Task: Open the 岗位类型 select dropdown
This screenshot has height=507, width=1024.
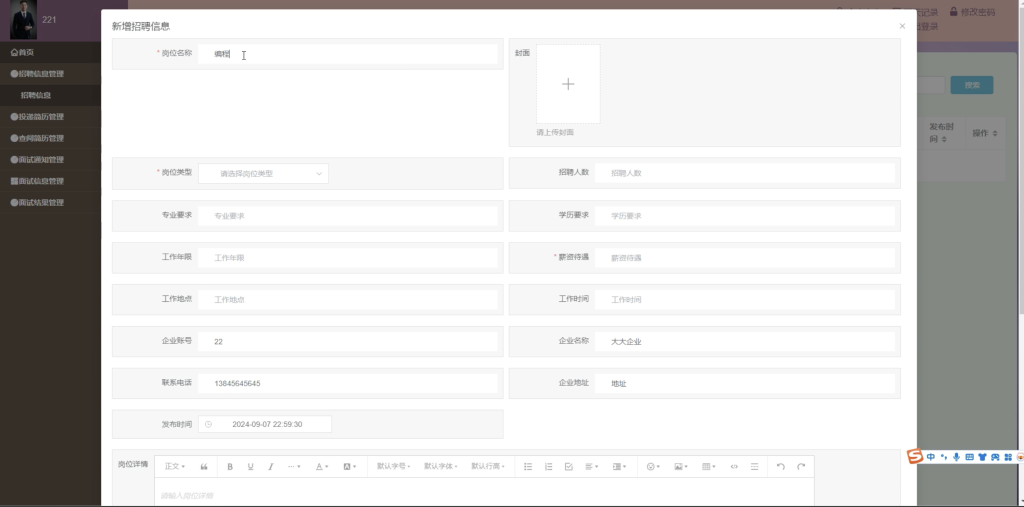Action: point(263,173)
